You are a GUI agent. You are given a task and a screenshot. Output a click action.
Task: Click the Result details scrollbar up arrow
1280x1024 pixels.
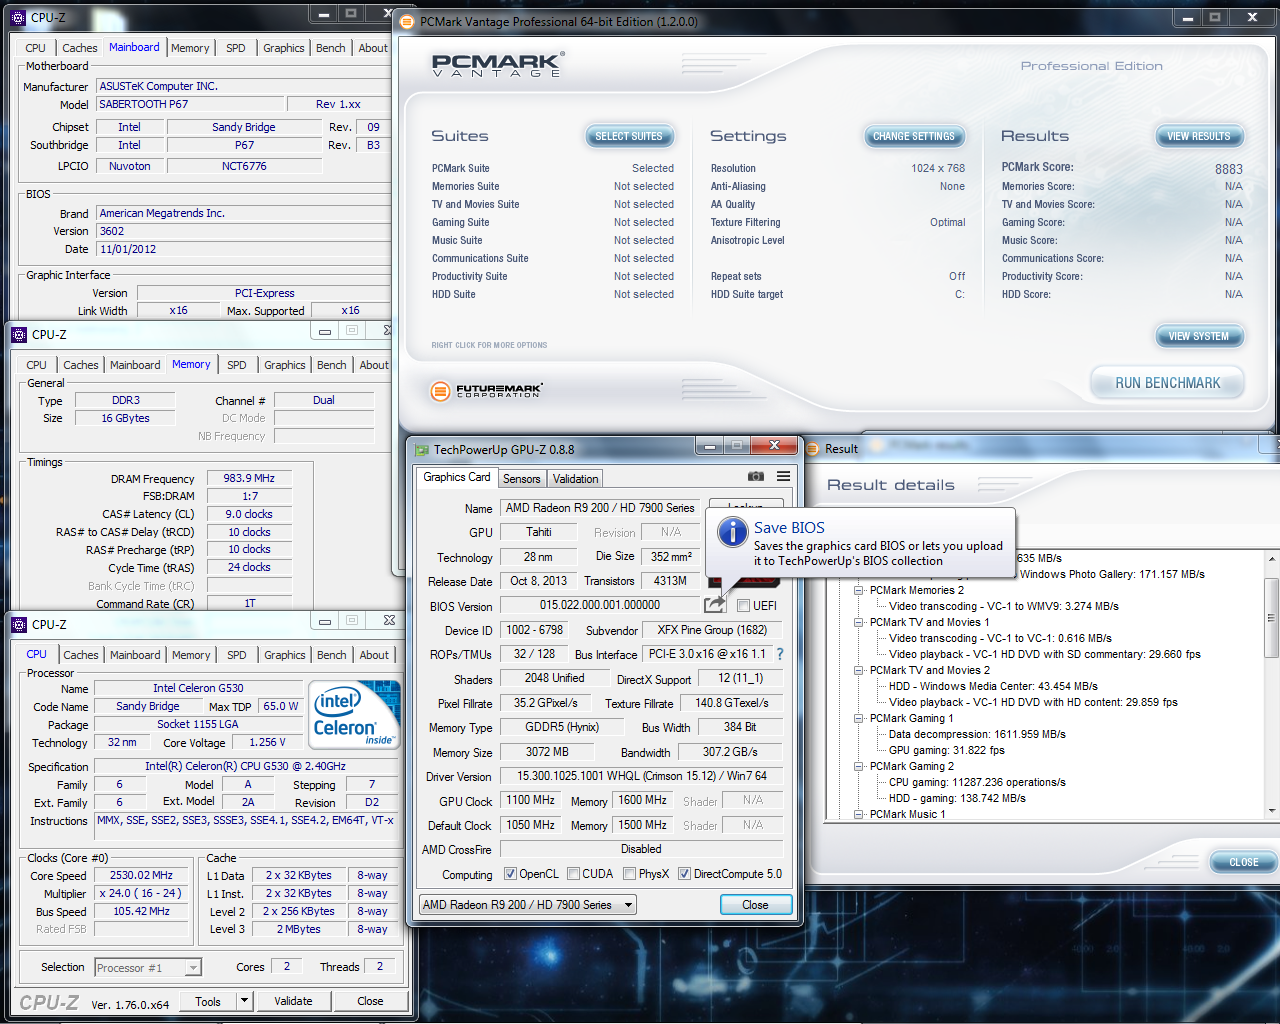pos(1271,558)
